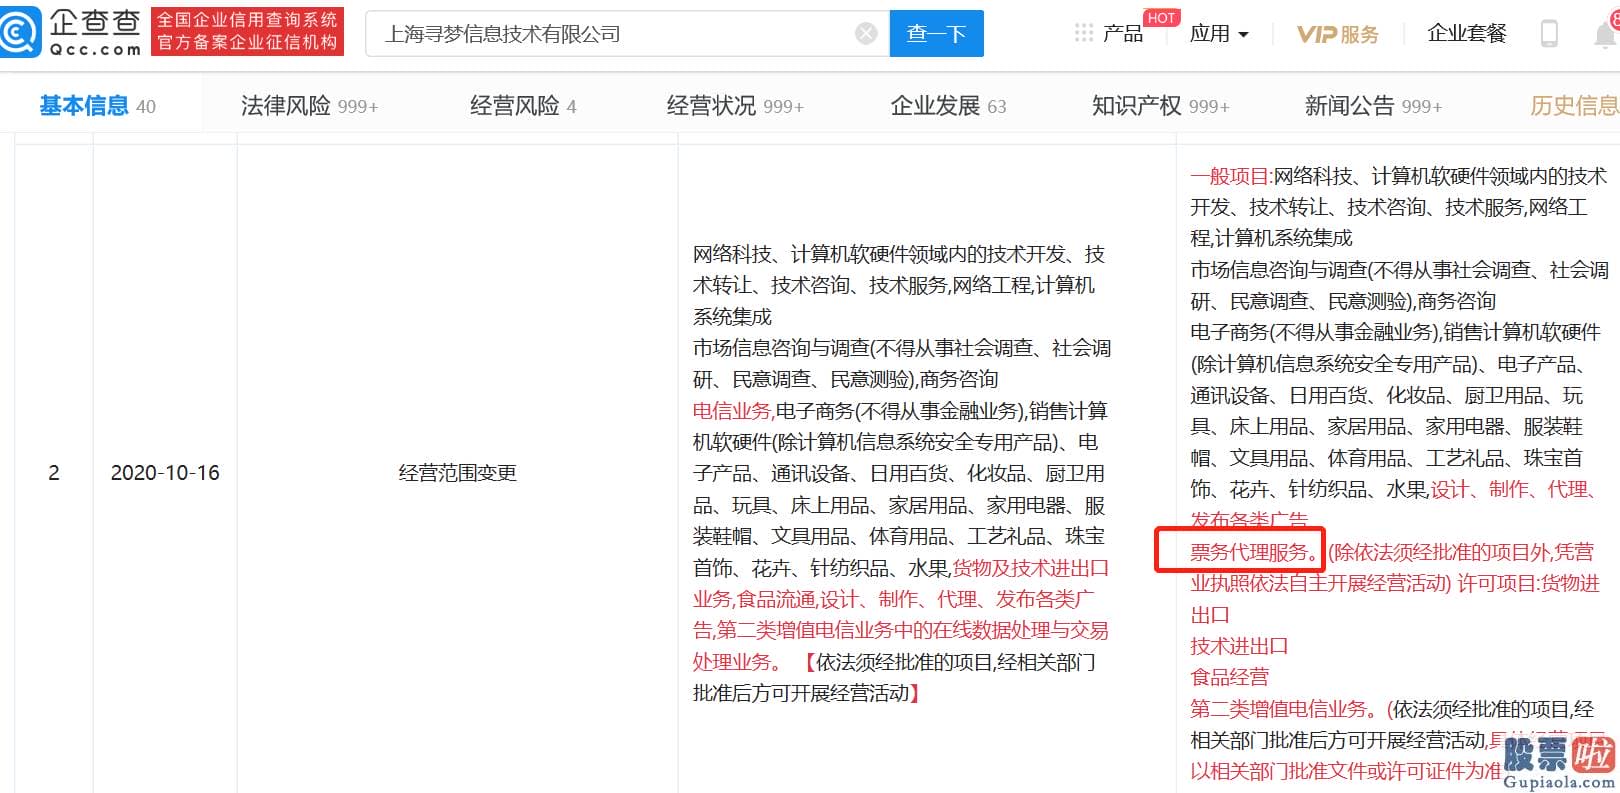Select row number 2 cell
This screenshot has height=793, width=1620.
tap(54, 473)
